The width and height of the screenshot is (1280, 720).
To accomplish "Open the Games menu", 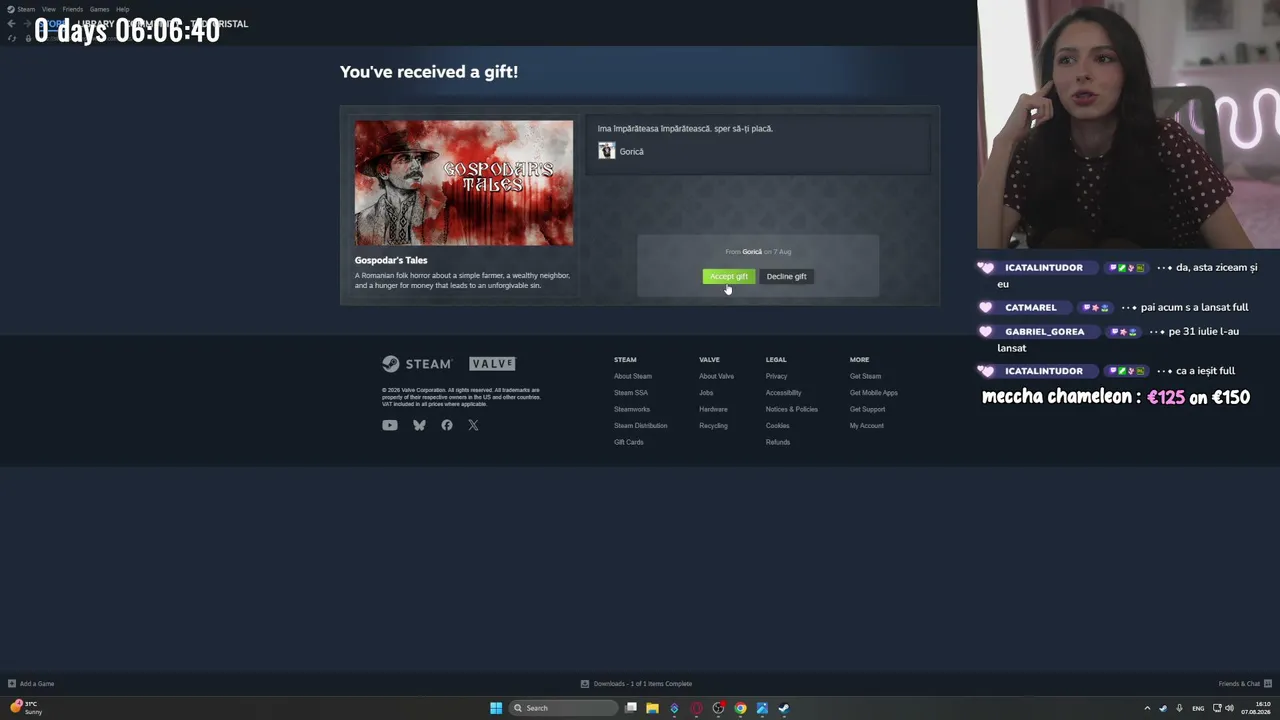I will 99,9.
